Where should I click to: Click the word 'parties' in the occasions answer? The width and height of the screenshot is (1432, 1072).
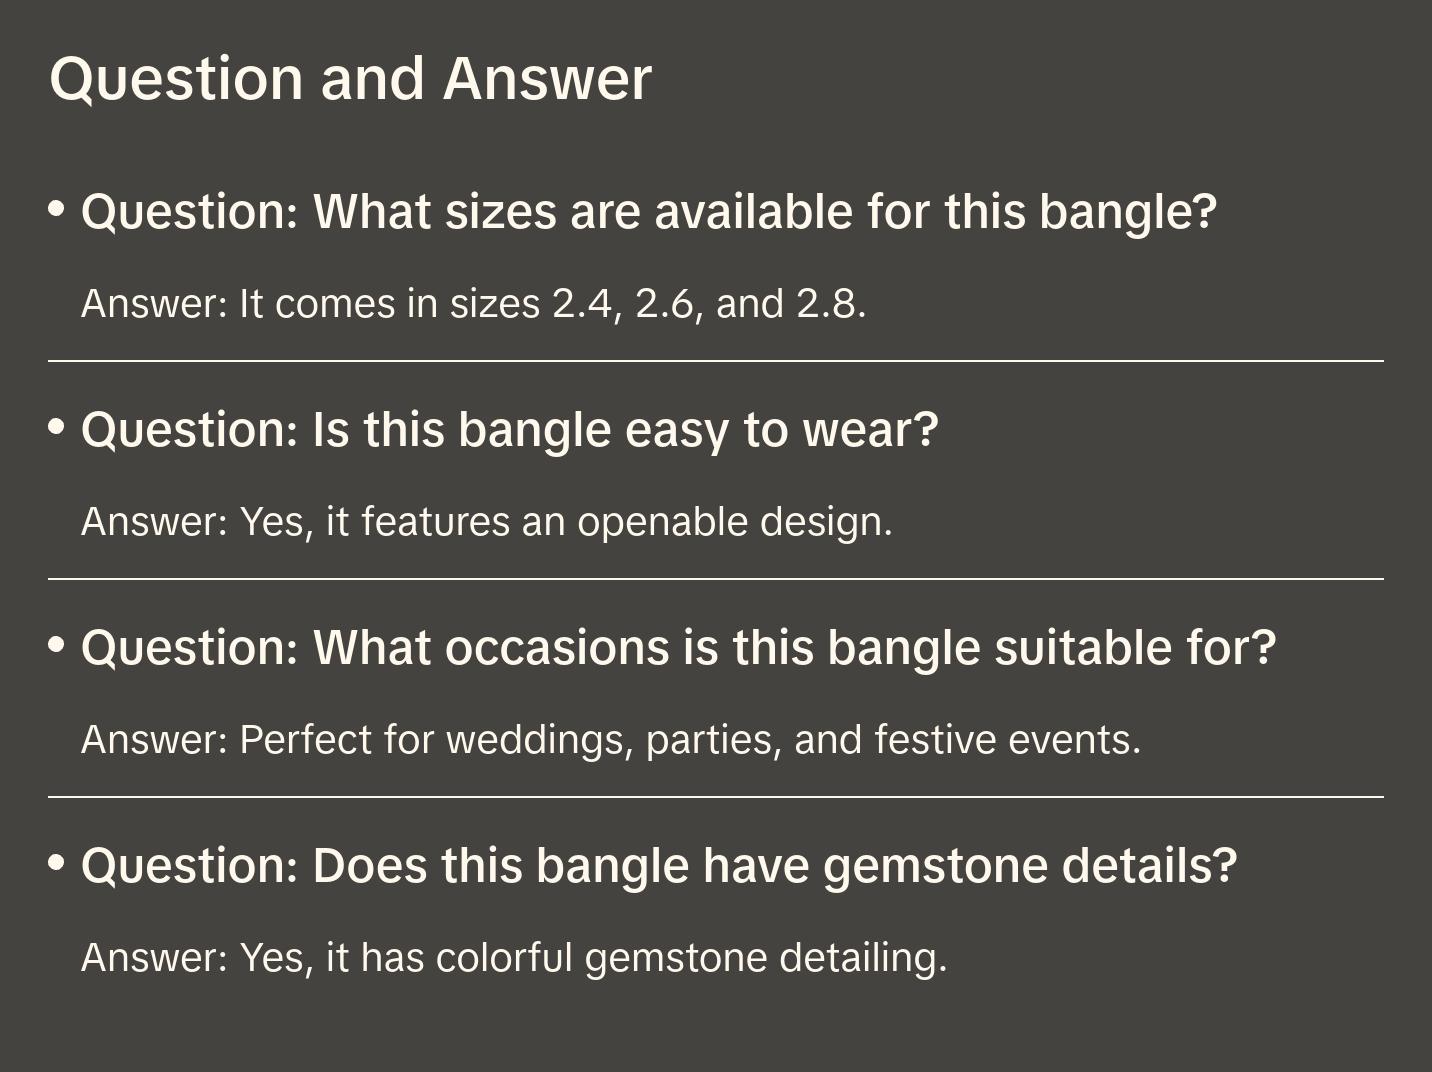click(x=713, y=740)
